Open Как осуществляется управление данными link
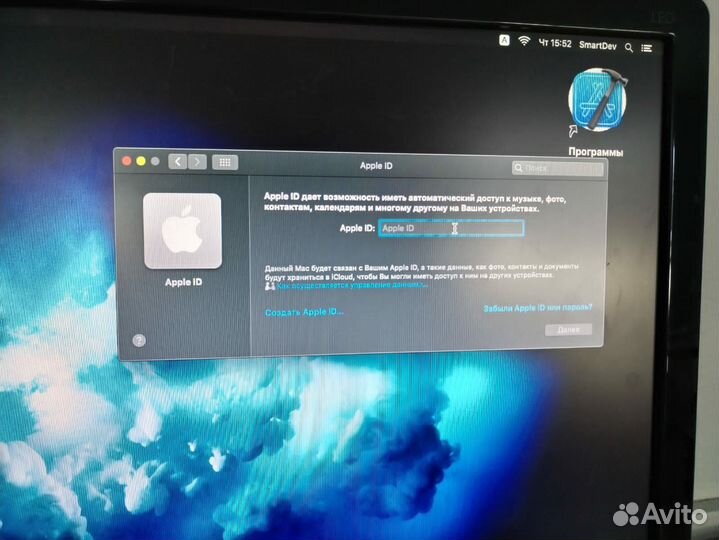719x540 pixels. (x=352, y=285)
